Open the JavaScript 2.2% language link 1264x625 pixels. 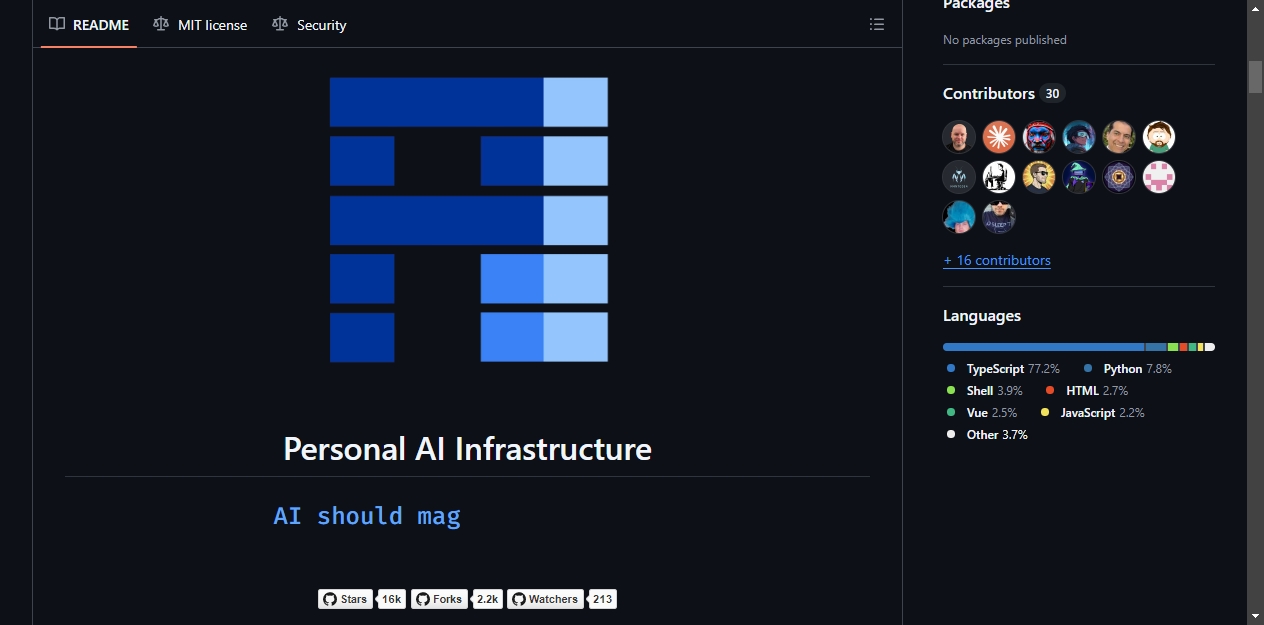[x=1093, y=413]
